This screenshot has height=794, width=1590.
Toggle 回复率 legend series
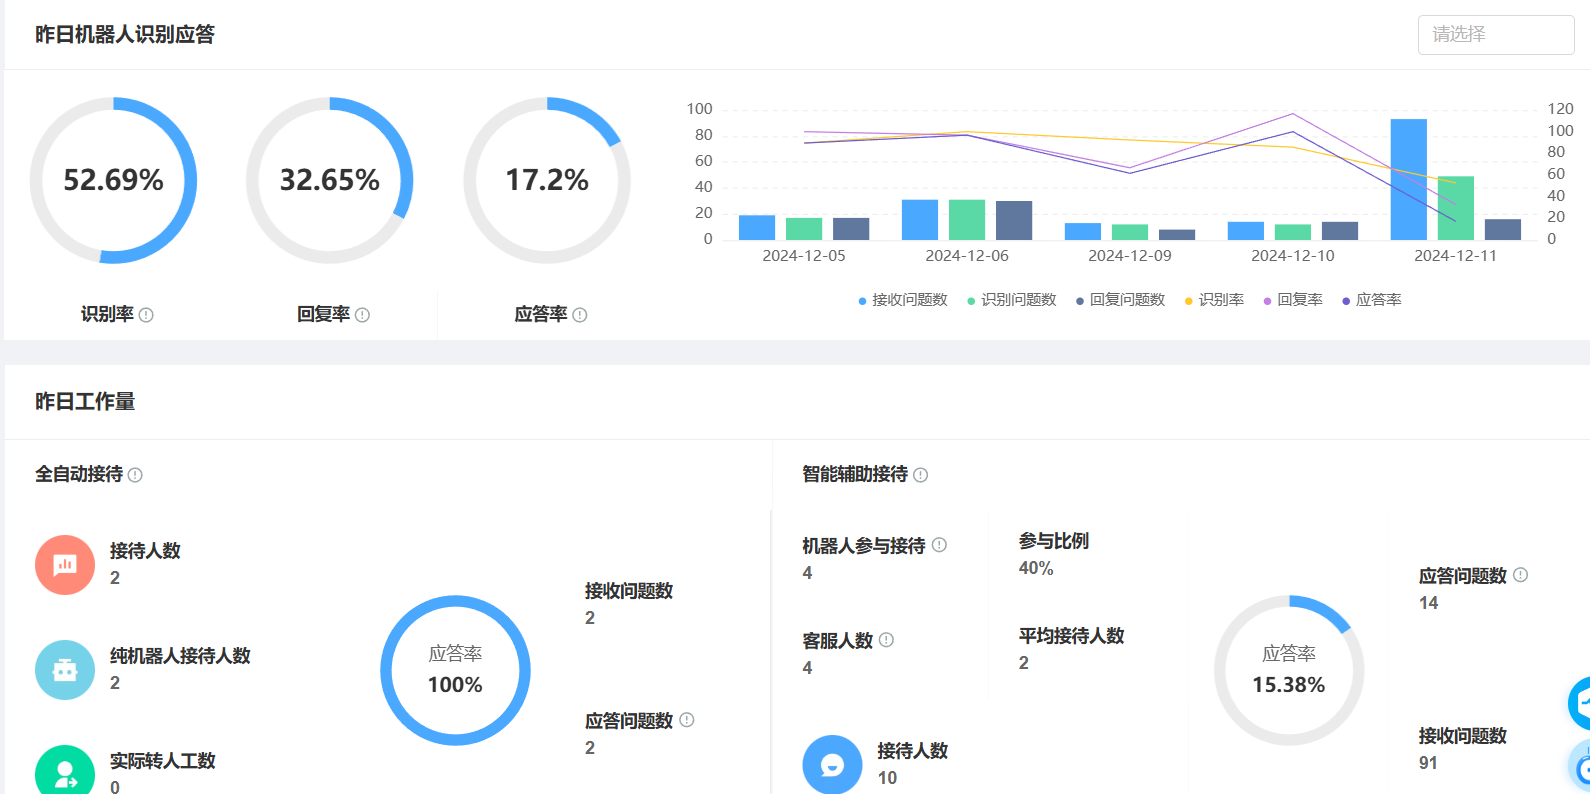tap(1293, 300)
